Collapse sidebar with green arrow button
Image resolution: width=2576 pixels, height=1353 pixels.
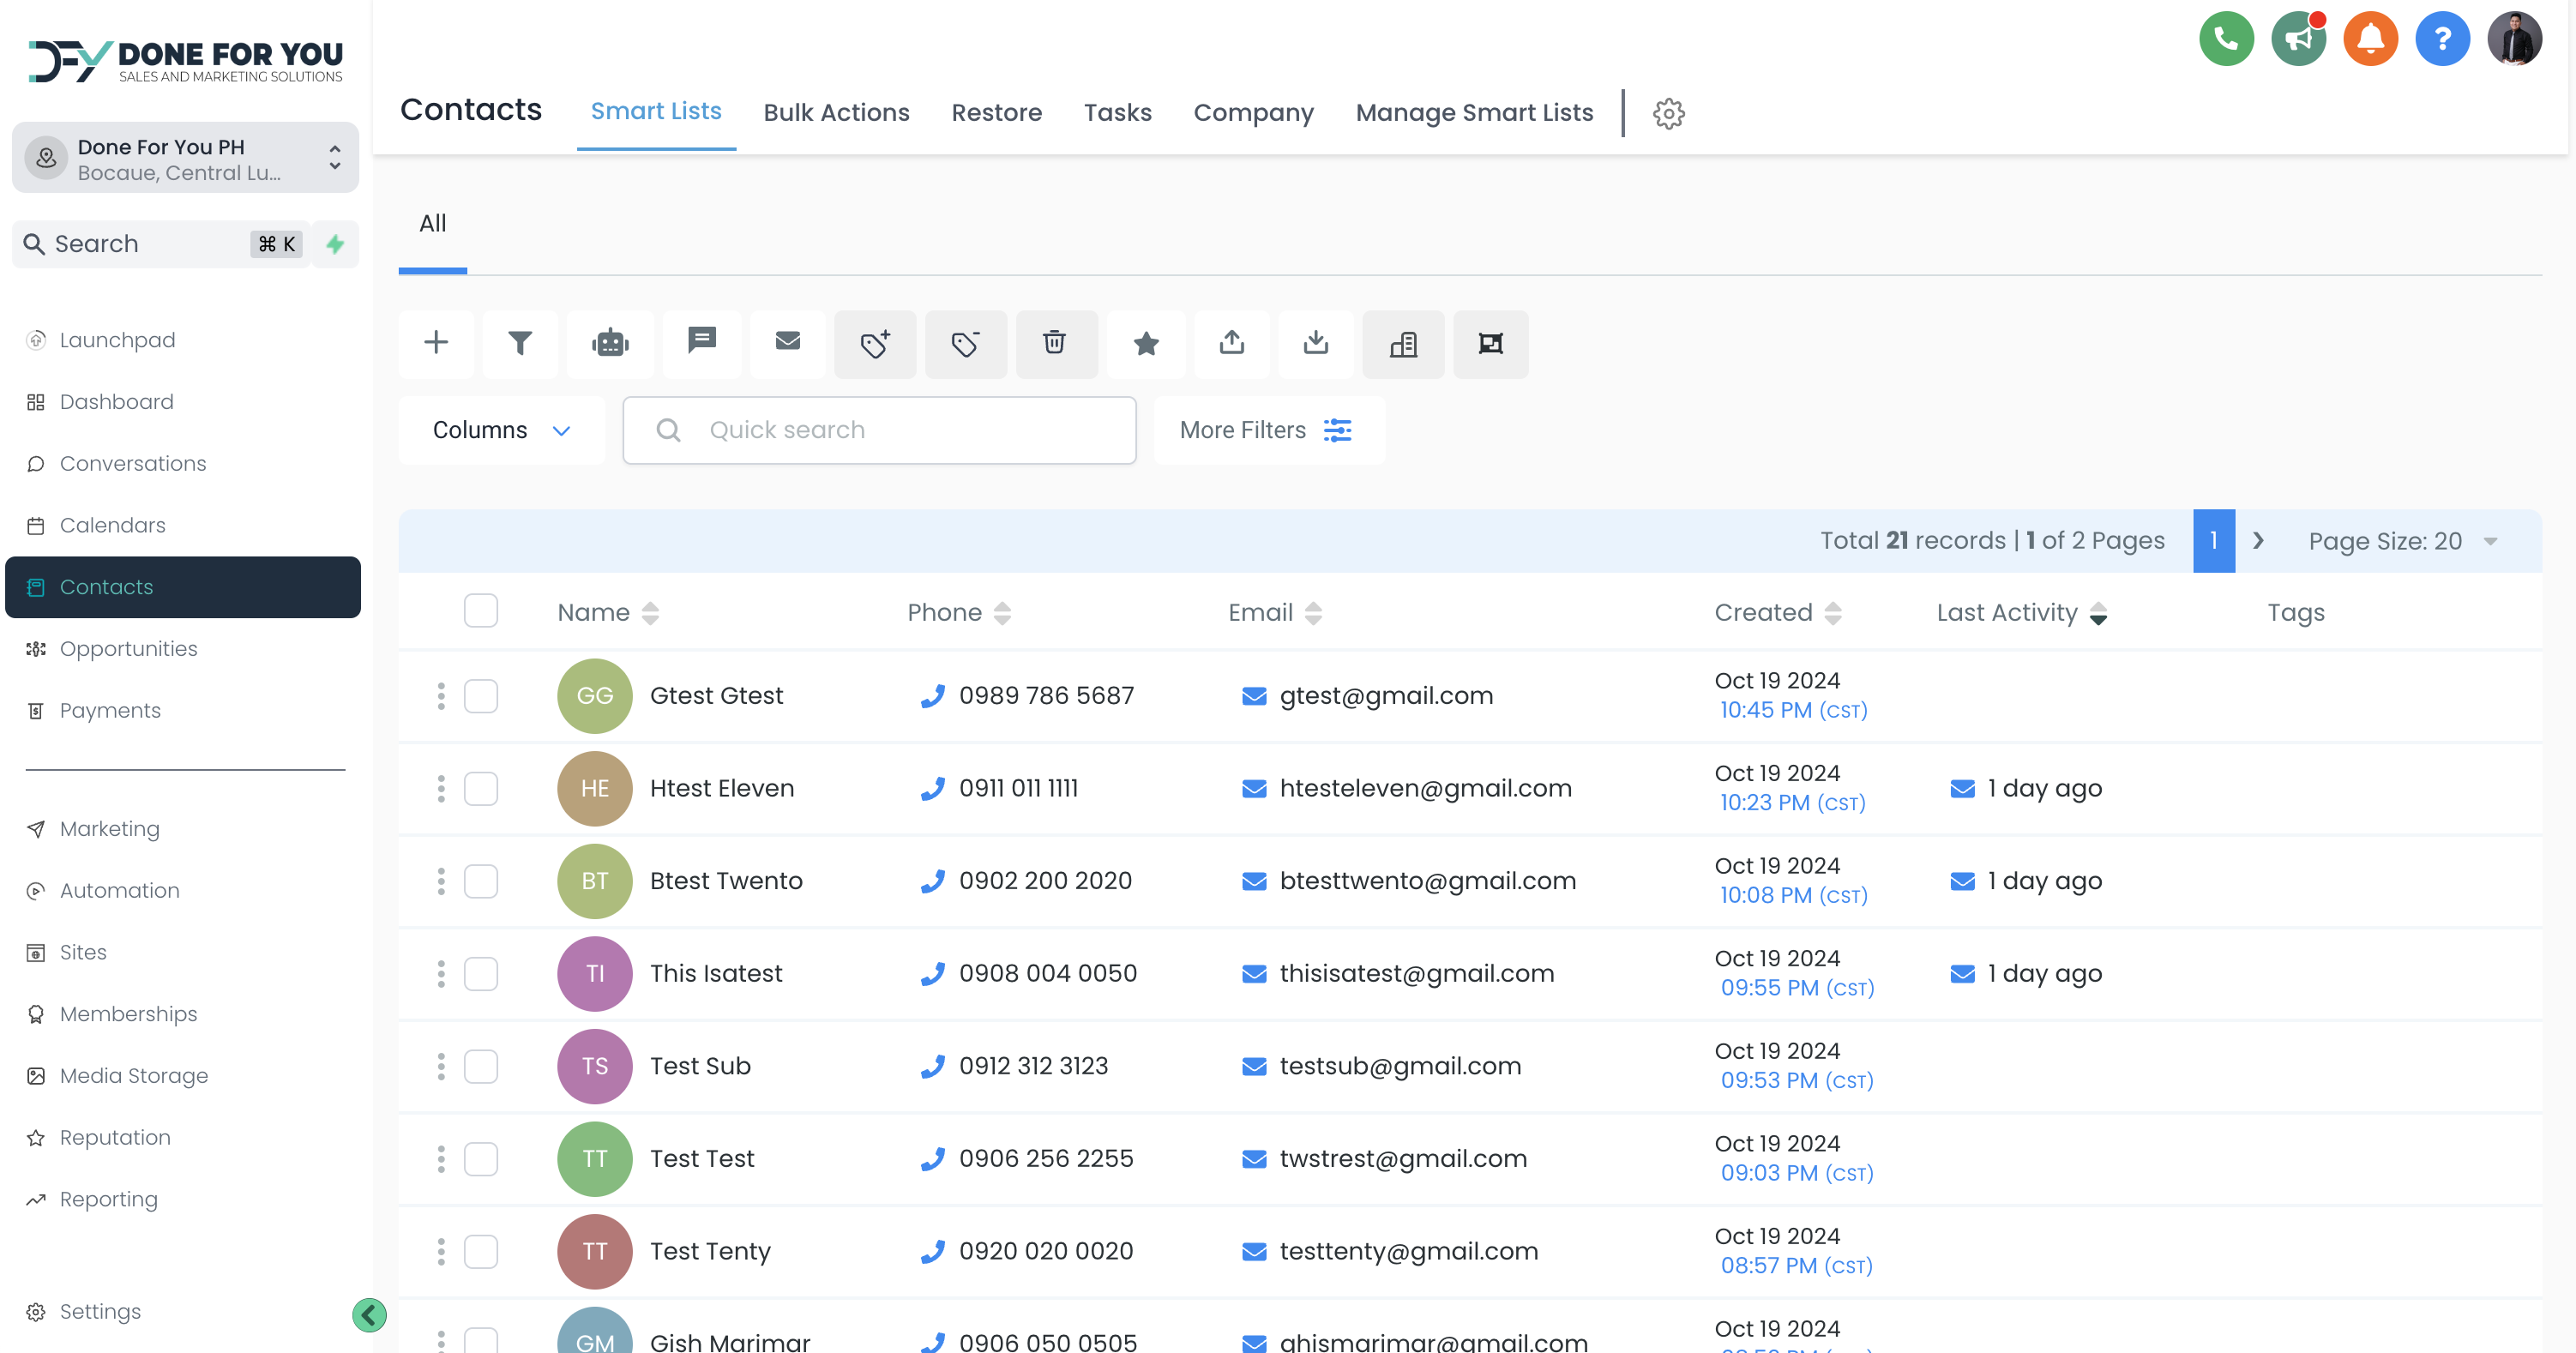tap(369, 1314)
